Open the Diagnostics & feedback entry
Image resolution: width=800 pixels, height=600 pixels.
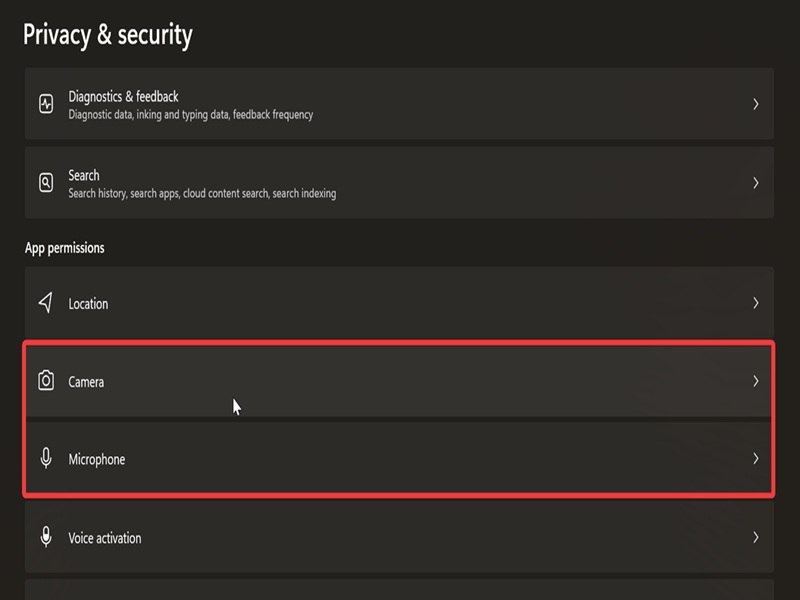[x=399, y=104]
